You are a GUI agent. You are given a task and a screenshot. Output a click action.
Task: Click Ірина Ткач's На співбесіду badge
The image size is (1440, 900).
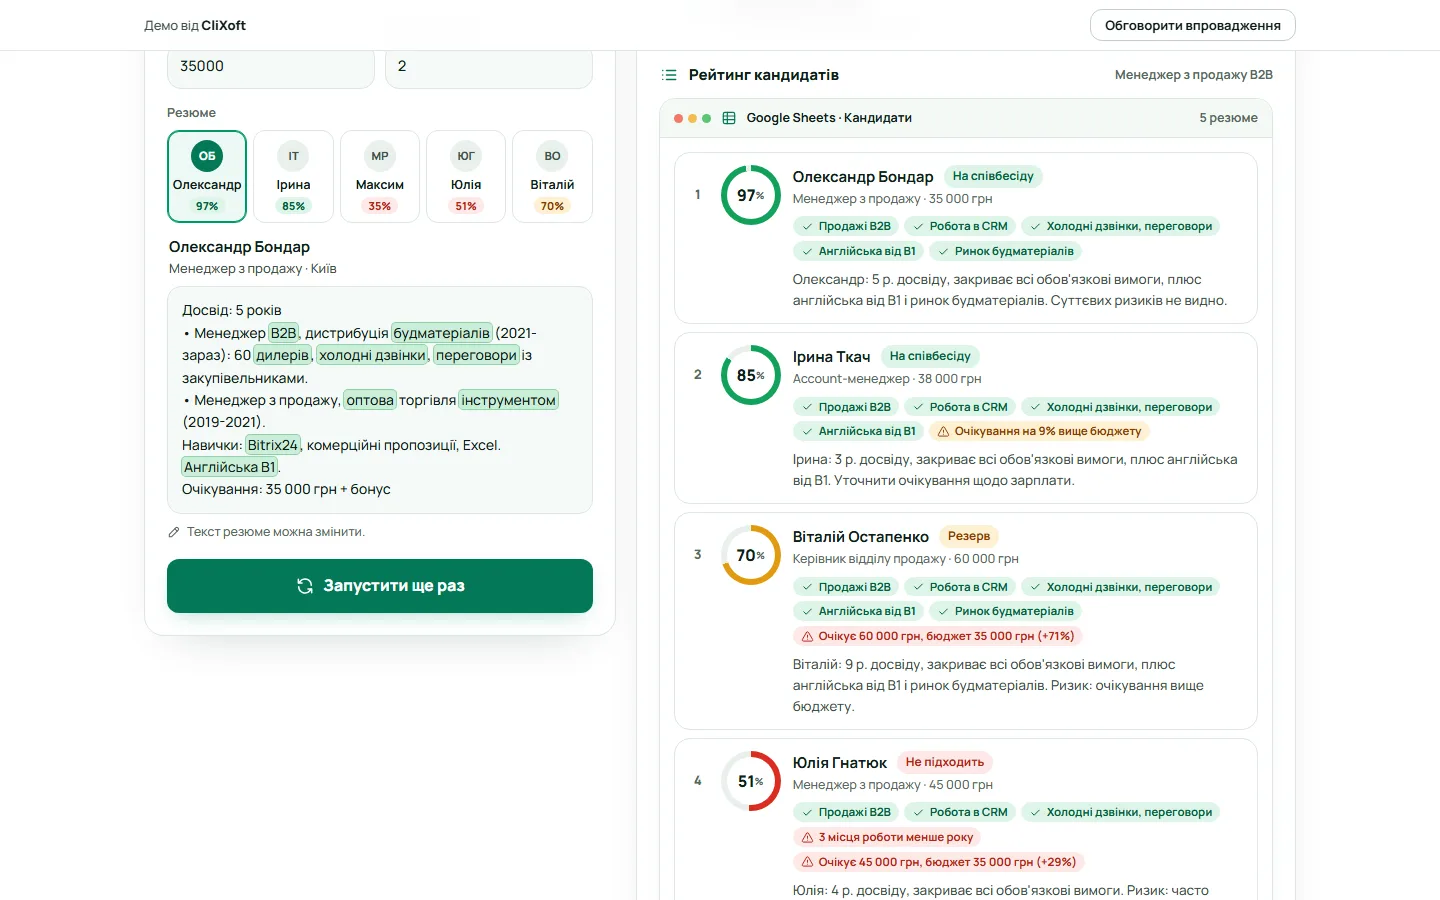930,356
